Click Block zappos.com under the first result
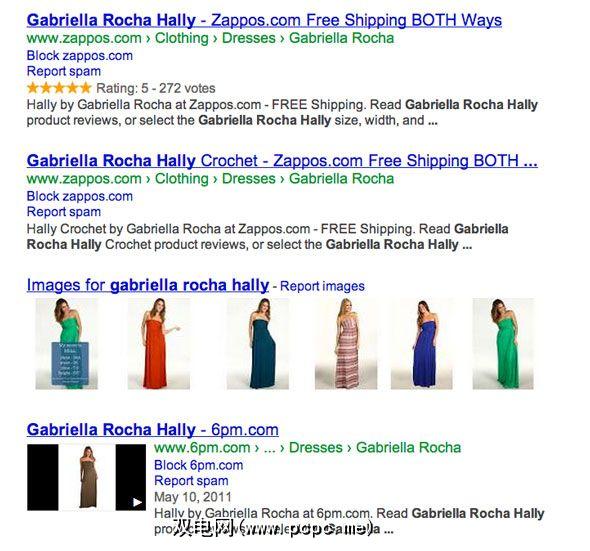The image size is (590, 551). click(80, 56)
